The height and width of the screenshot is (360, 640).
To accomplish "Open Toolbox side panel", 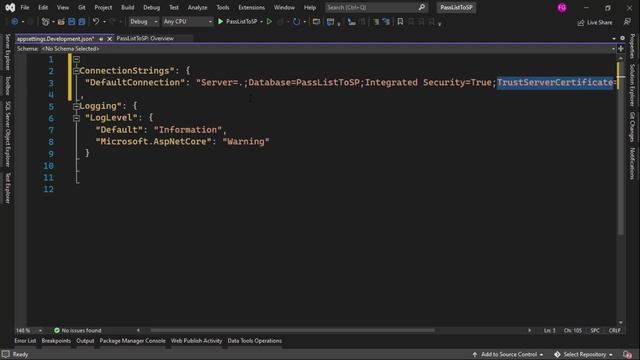I will (x=7, y=85).
